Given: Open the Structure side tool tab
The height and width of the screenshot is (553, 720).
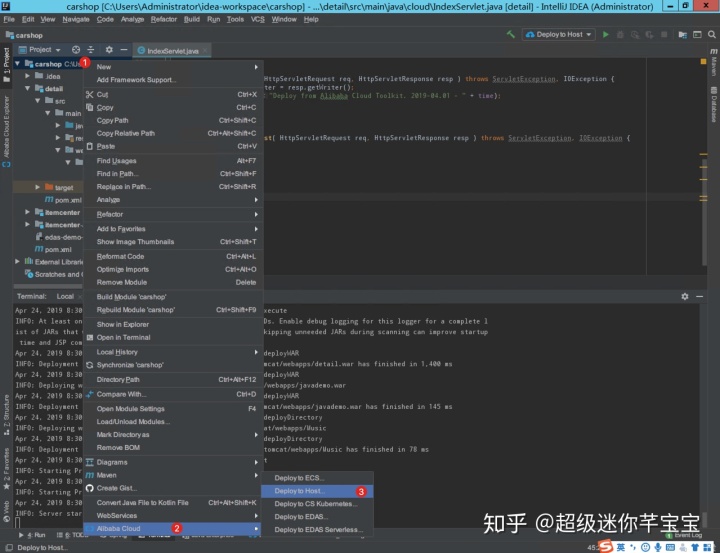Looking at the screenshot, I should tap(6, 414).
